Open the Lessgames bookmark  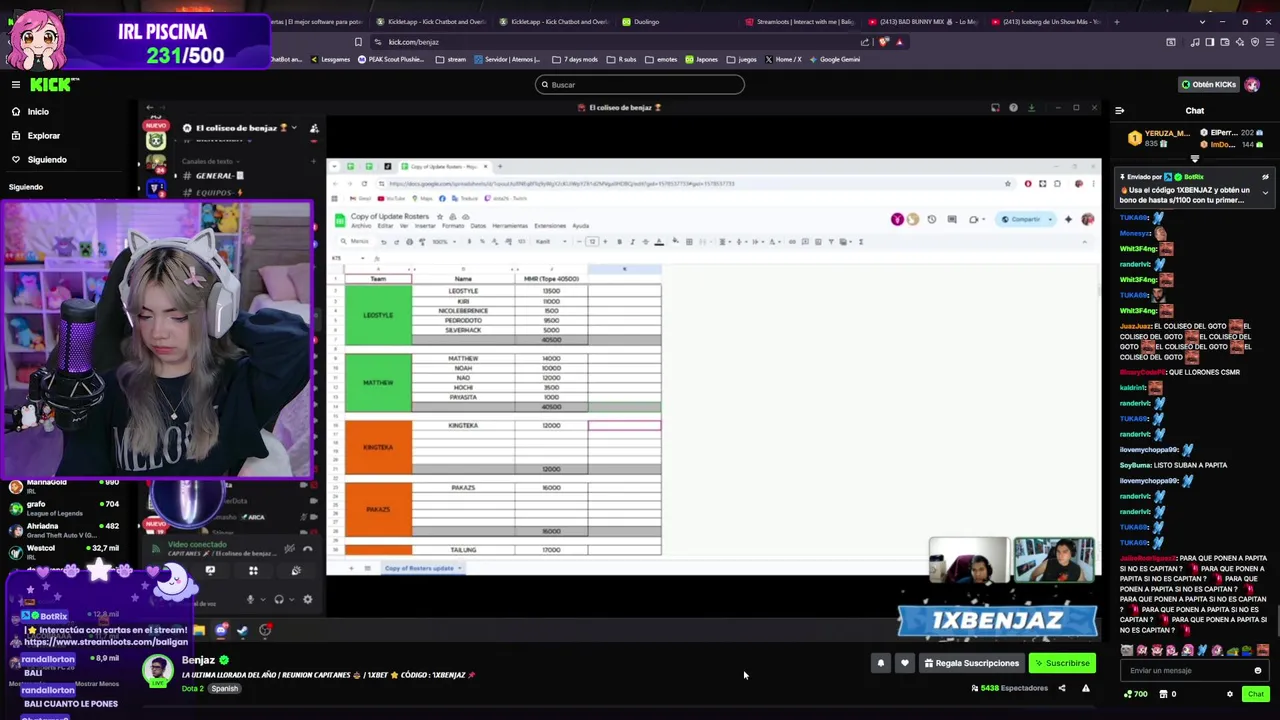coord(330,59)
